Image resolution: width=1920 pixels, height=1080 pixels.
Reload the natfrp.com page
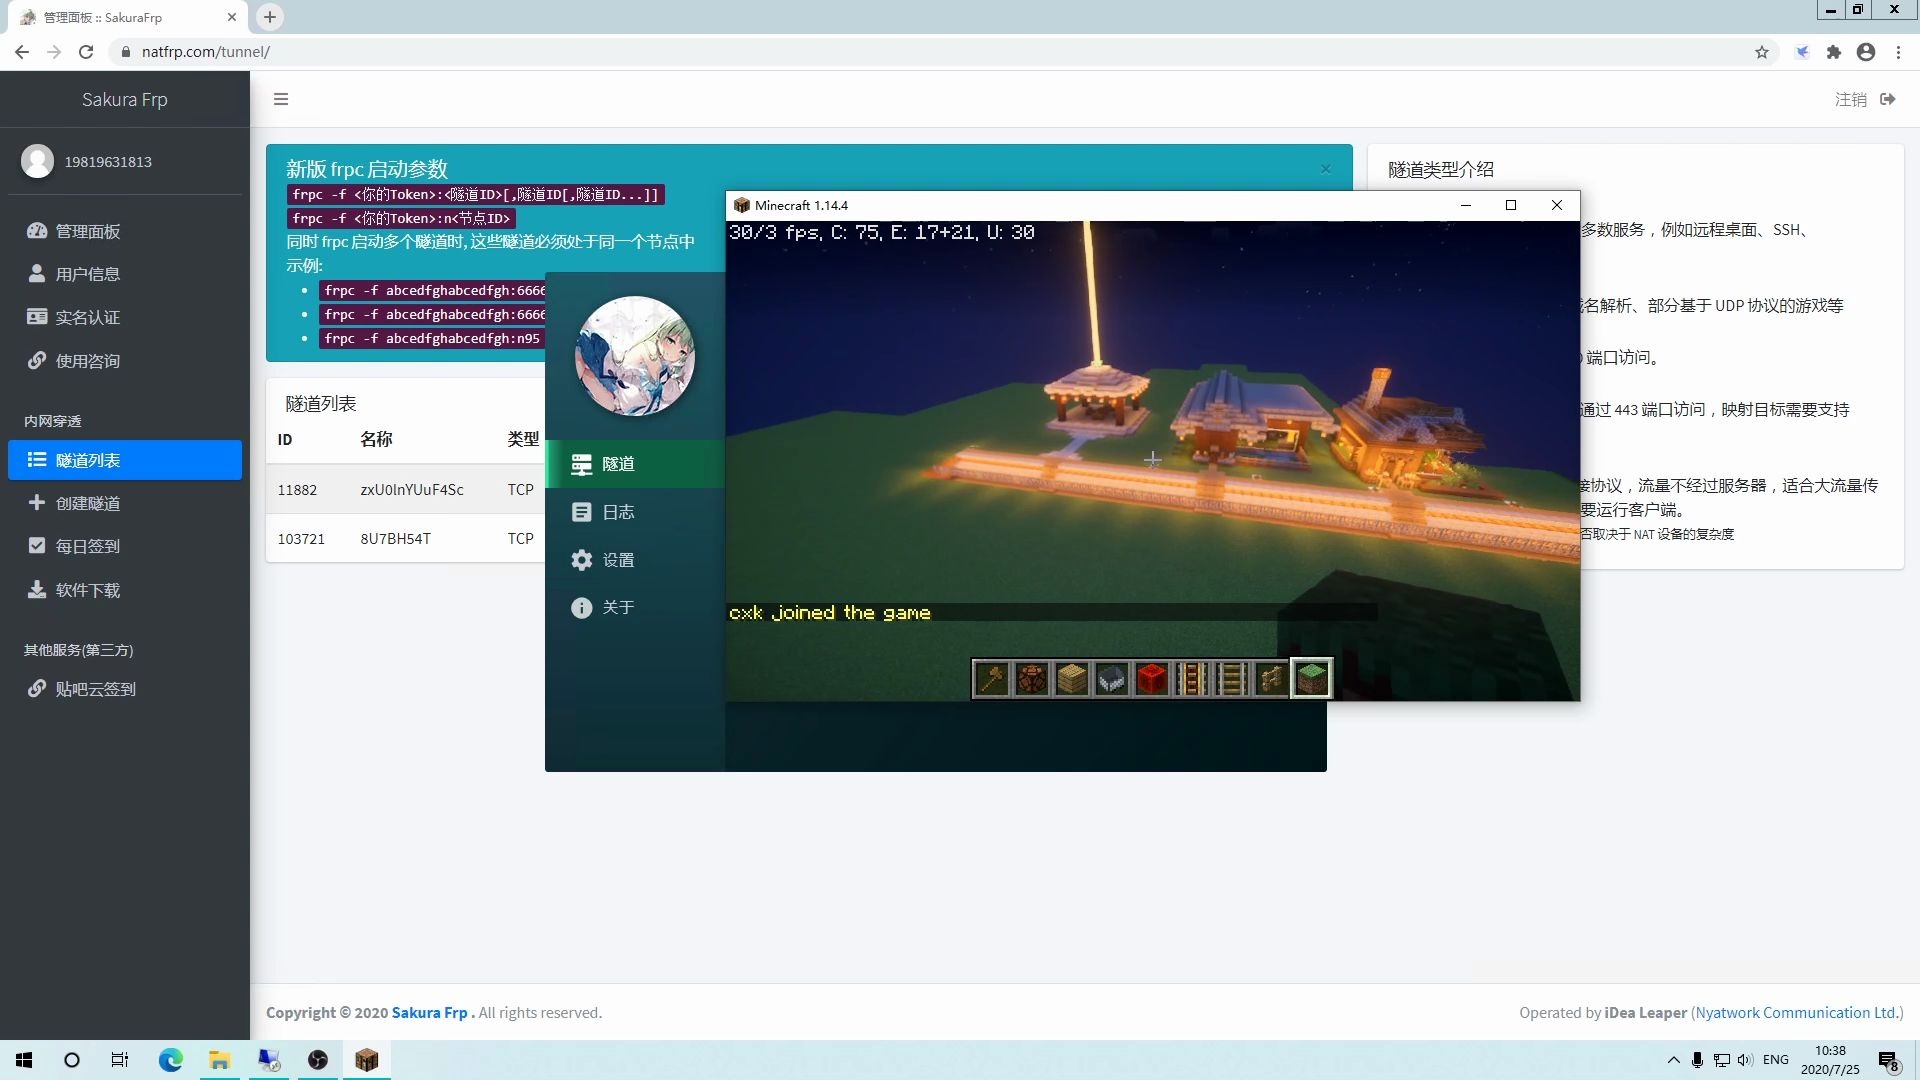(86, 52)
